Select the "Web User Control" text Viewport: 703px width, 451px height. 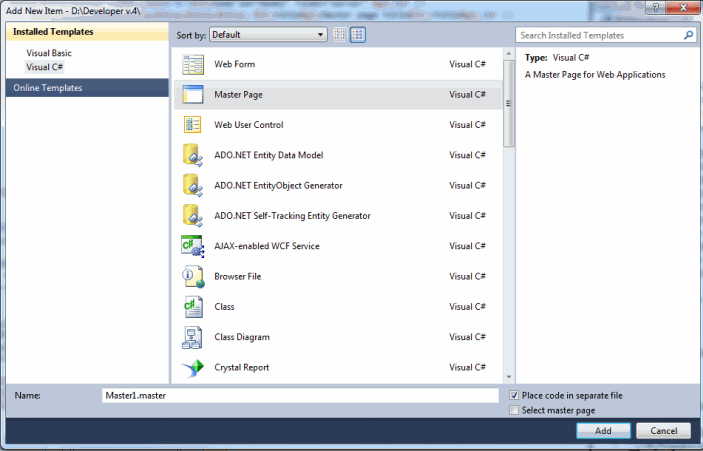249,125
